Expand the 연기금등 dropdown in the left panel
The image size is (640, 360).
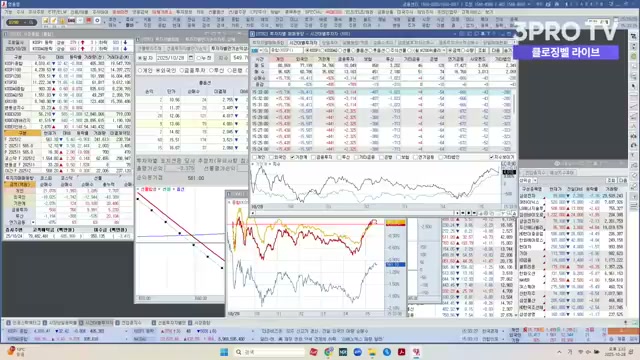(33, 222)
